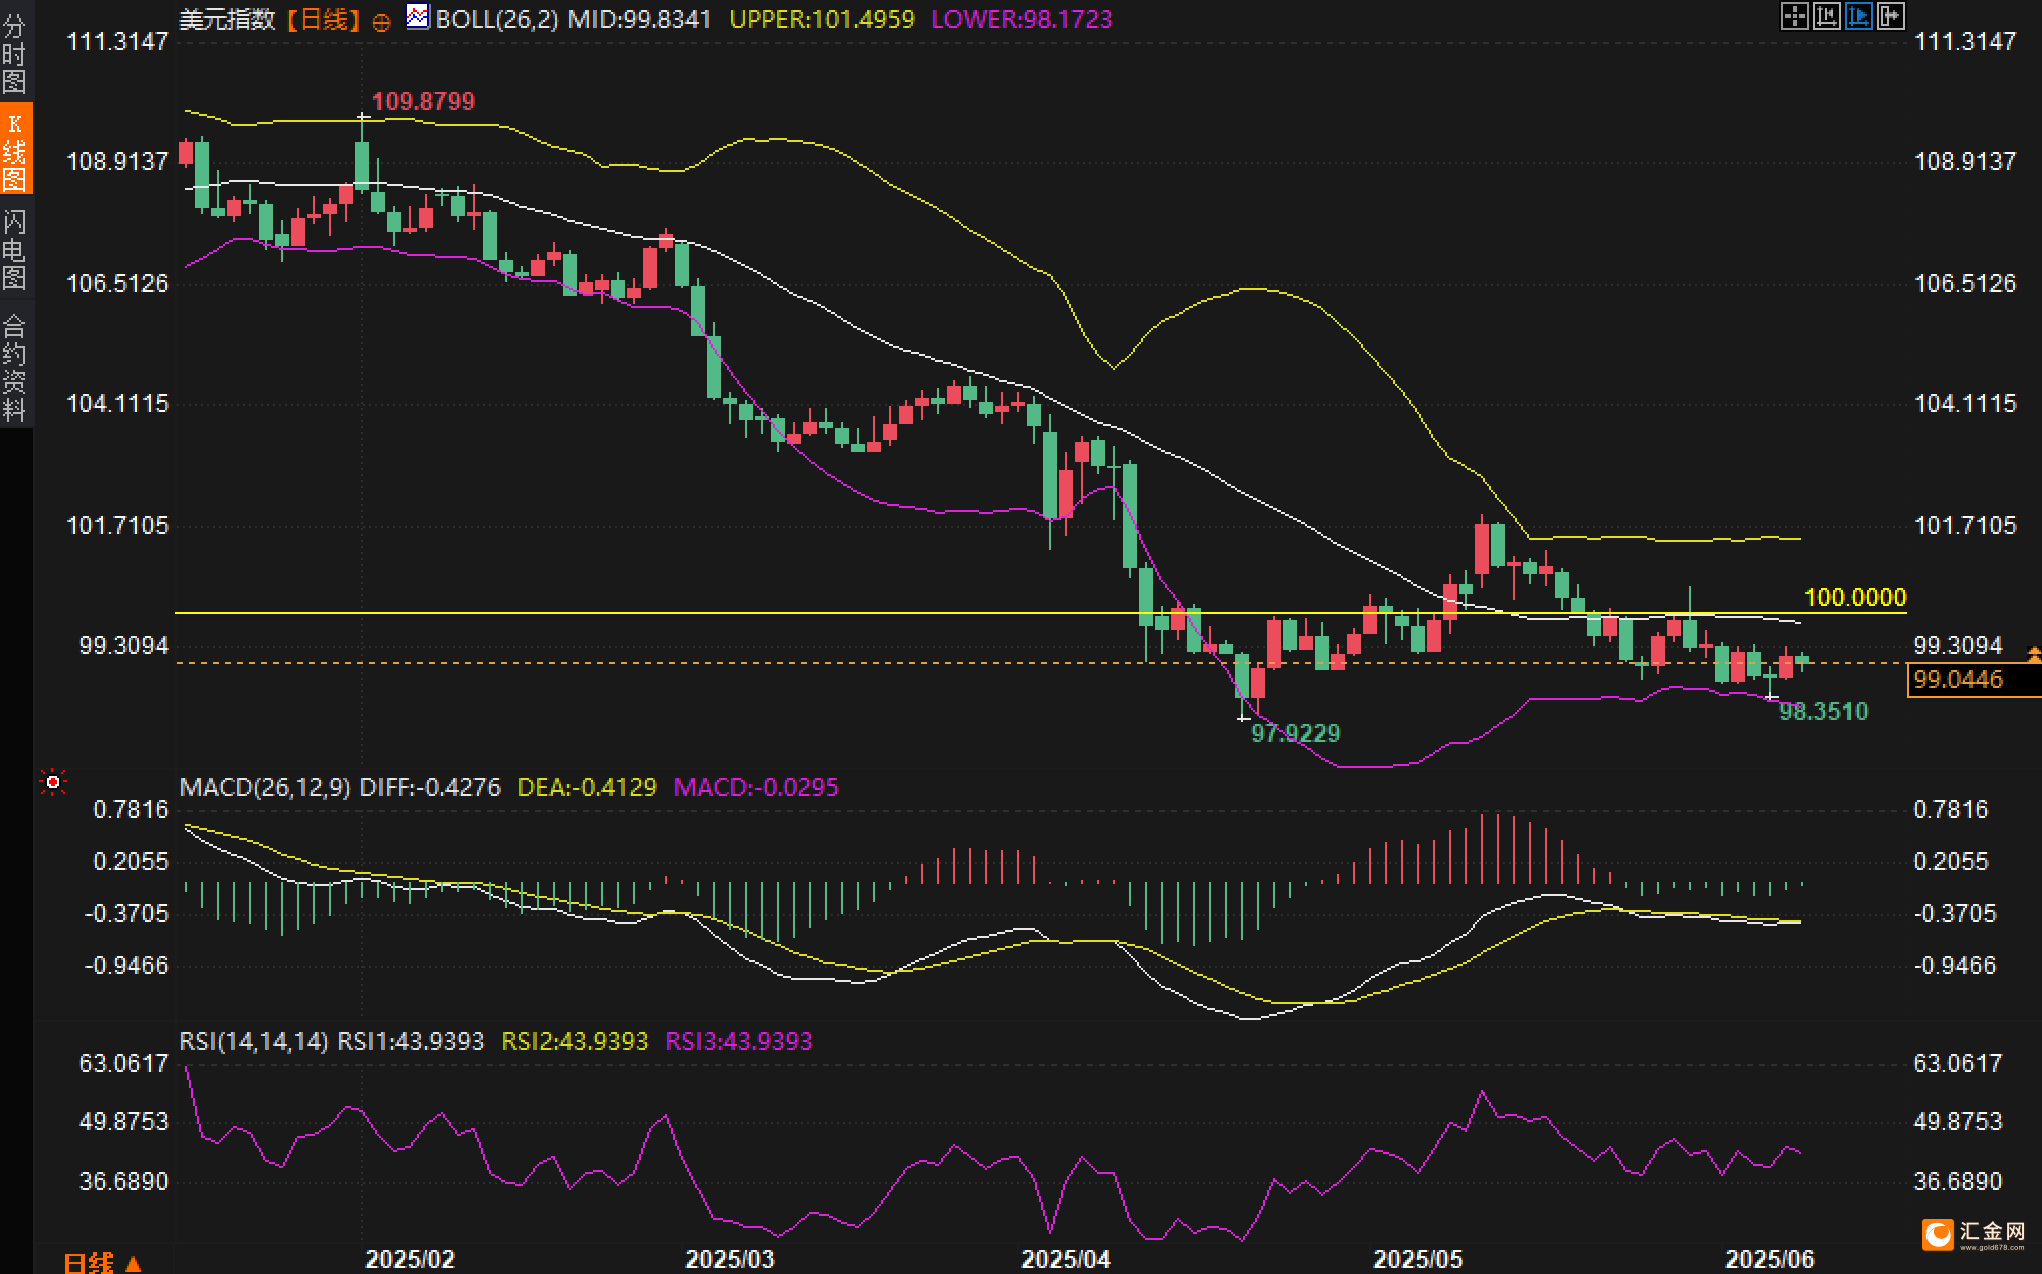Click the 【日线】 period label in chart title
The width and height of the screenshot is (2042, 1274).
coord(322,19)
